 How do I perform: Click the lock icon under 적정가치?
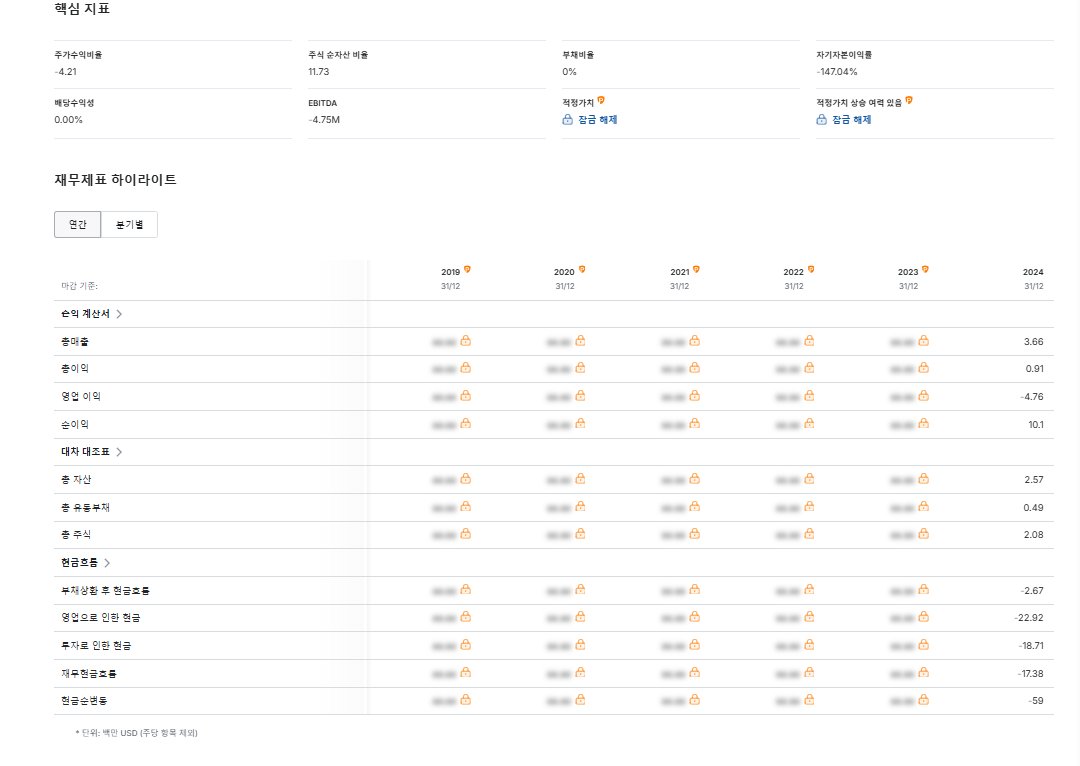coord(568,119)
